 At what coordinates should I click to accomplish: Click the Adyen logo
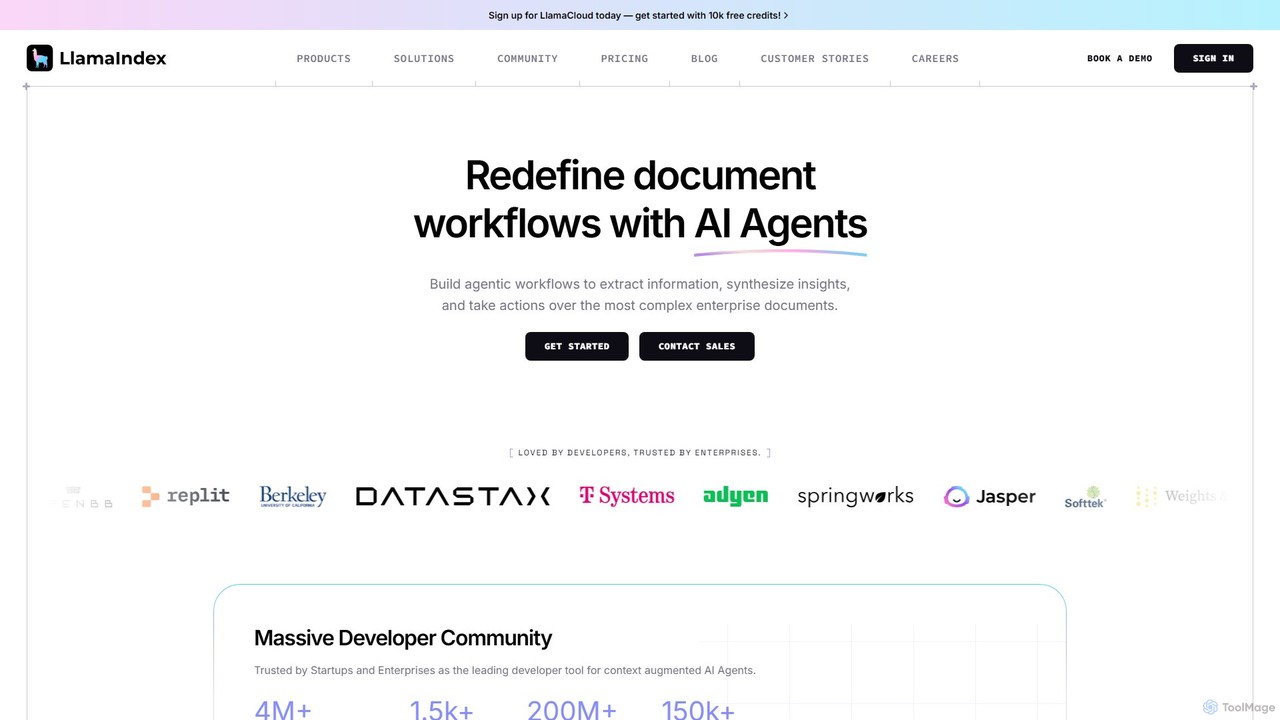(x=736, y=496)
